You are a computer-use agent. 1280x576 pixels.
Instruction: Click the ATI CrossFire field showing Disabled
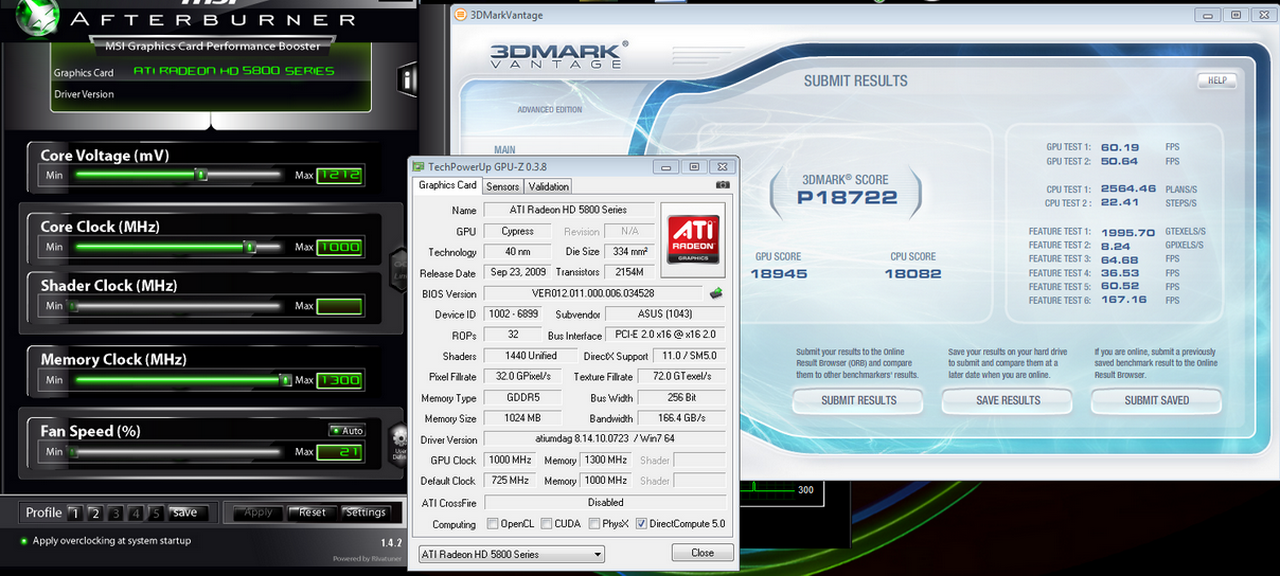(x=605, y=502)
